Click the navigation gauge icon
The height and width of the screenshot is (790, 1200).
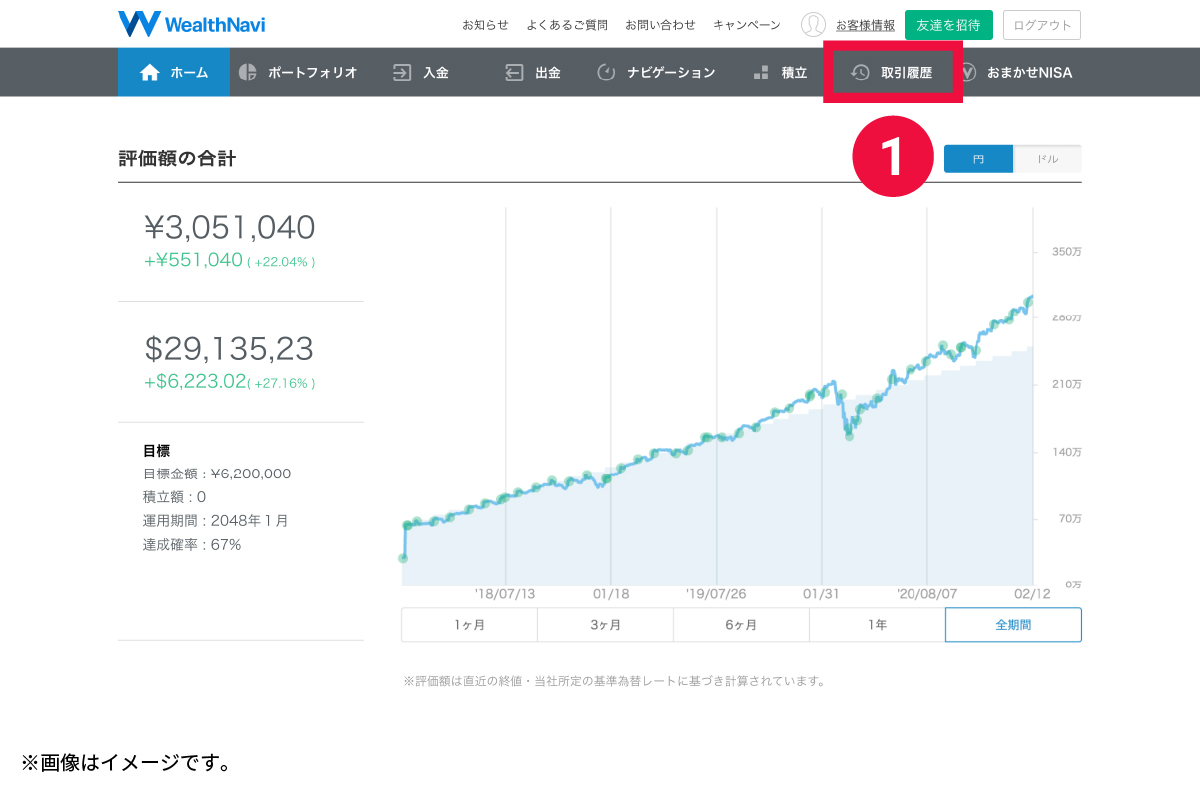click(606, 72)
